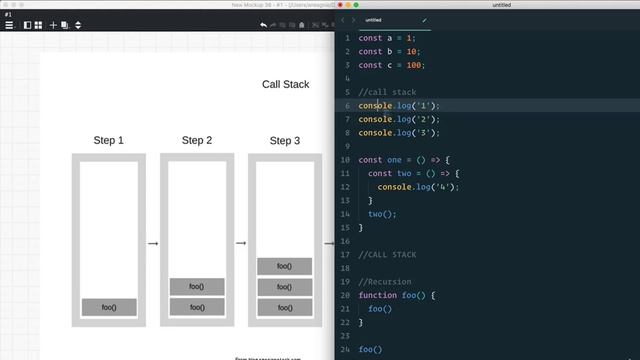Image resolution: width=640 pixels, height=360 pixels.
Task: Click the '//Recursion' comment on line 19
Action: (x=385, y=282)
